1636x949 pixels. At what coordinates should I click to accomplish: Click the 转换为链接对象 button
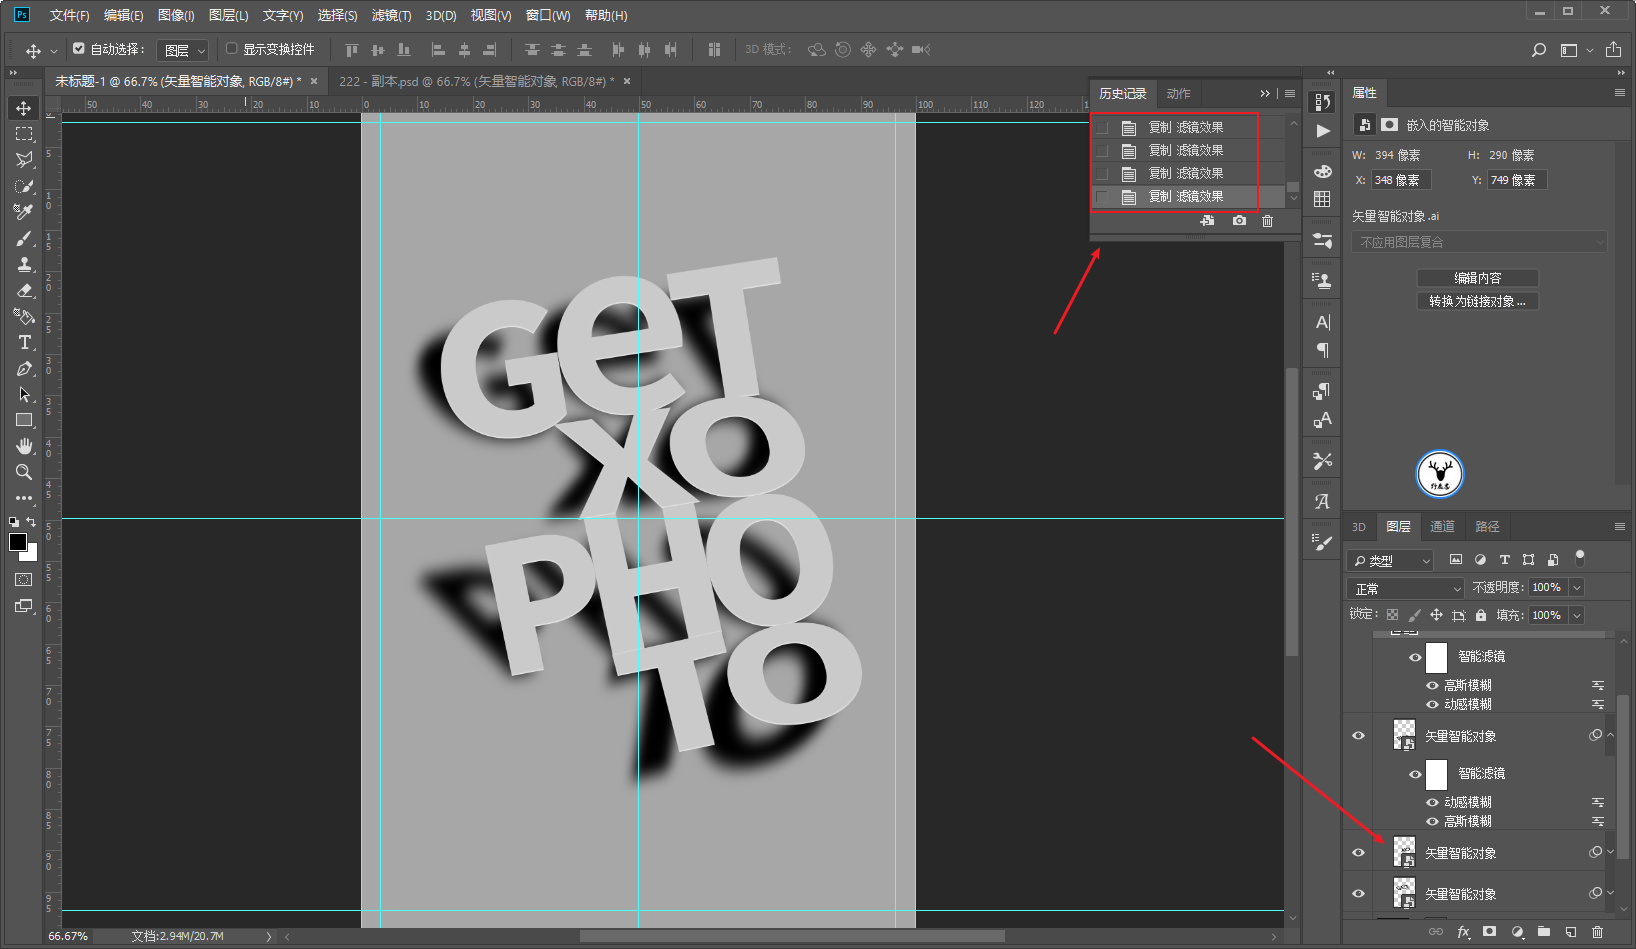coord(1477,301)
